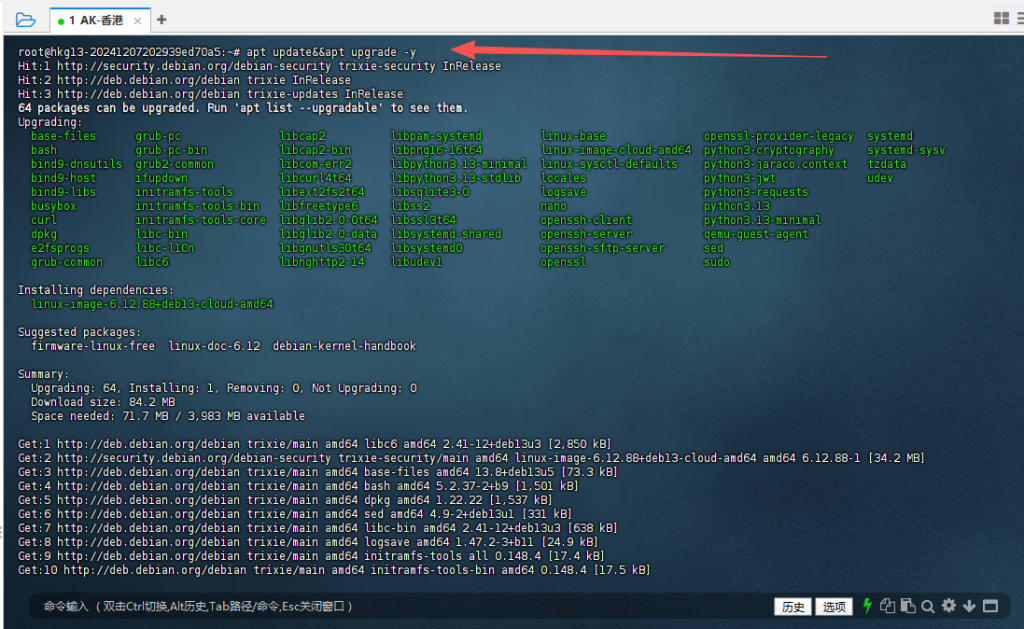Image resolution: width=1024 pixels, height=629 pixels.
Task: Open the folder icon in the tab bar
Action: 25,20
